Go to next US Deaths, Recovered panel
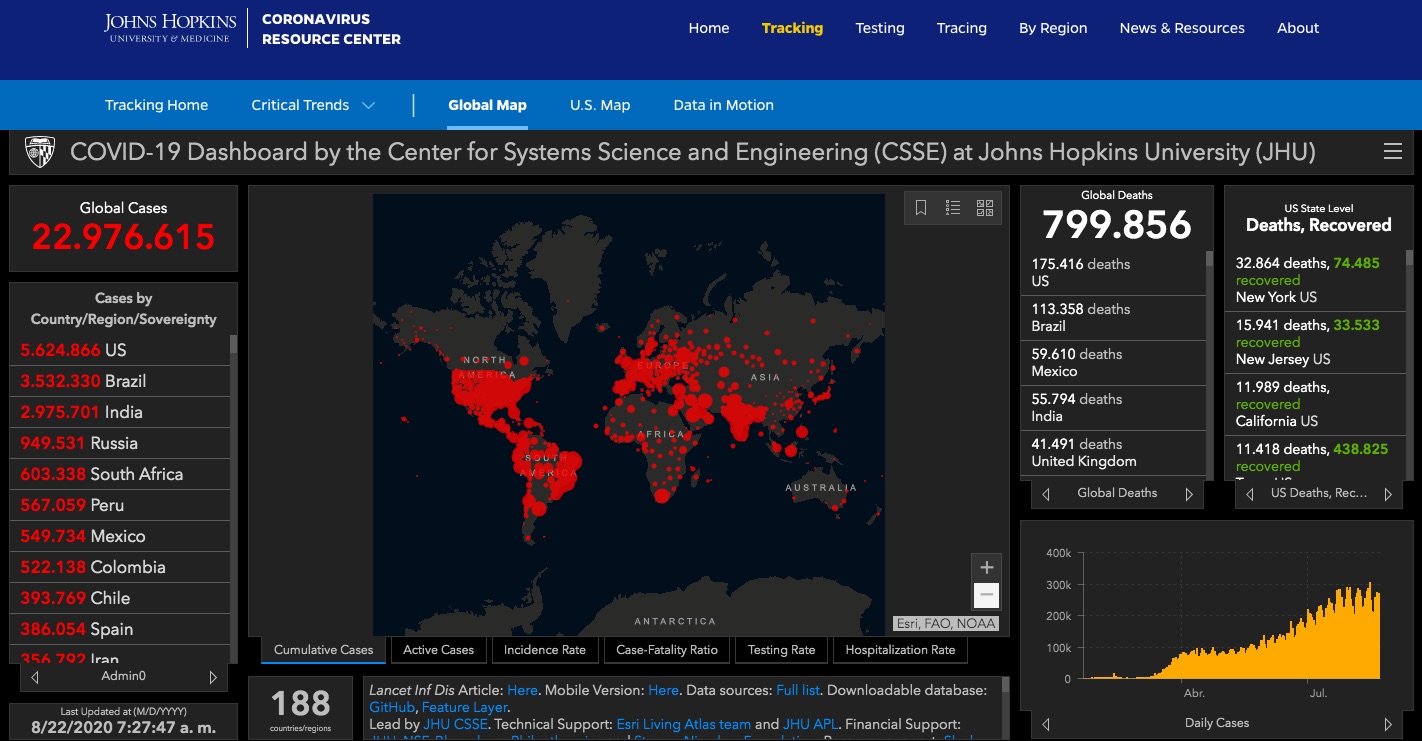 (1388, 494)
